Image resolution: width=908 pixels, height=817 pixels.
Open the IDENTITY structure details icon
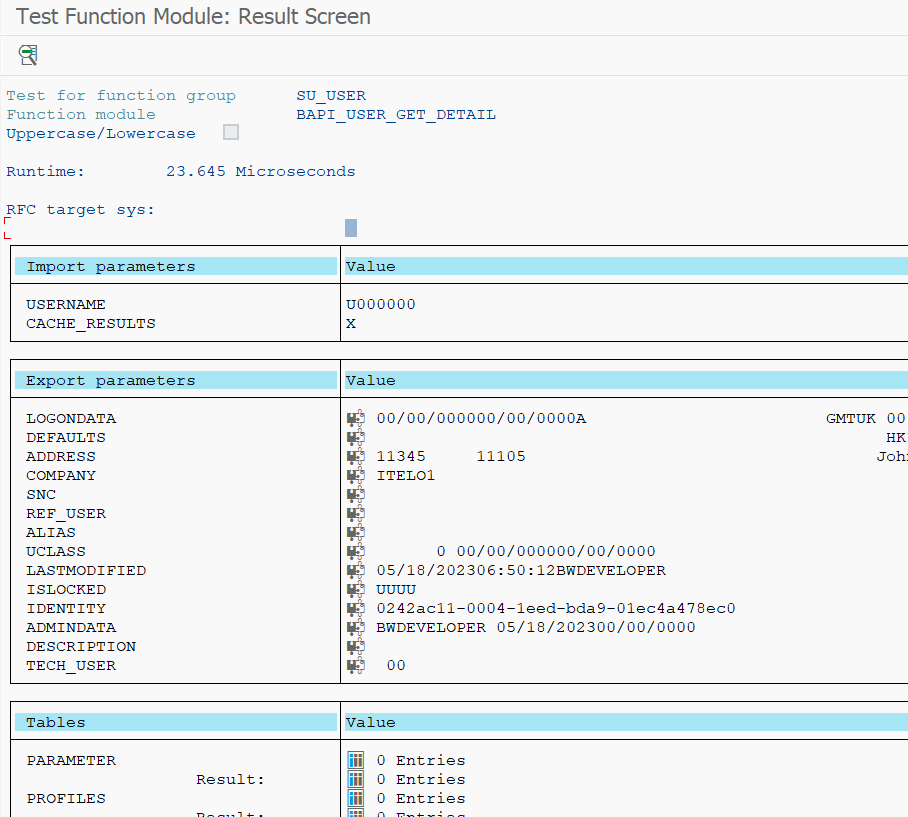(x=356, y=608)
